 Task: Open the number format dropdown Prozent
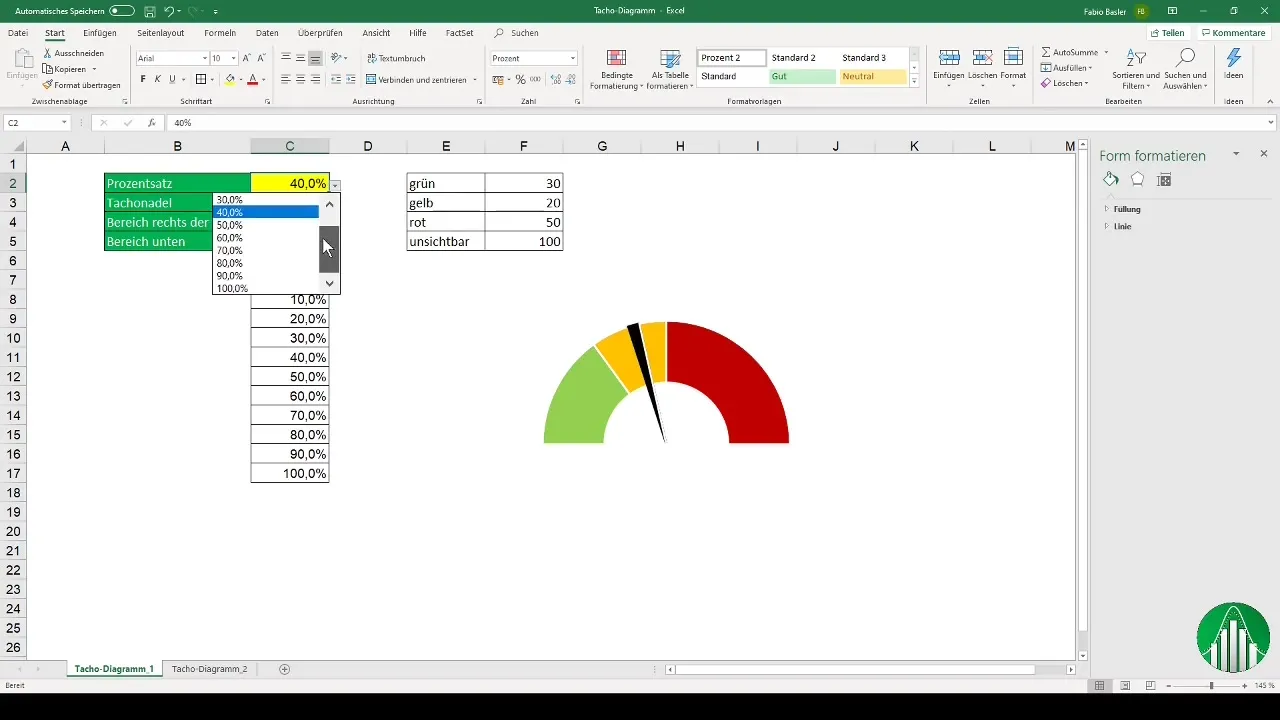click(572, 58)
